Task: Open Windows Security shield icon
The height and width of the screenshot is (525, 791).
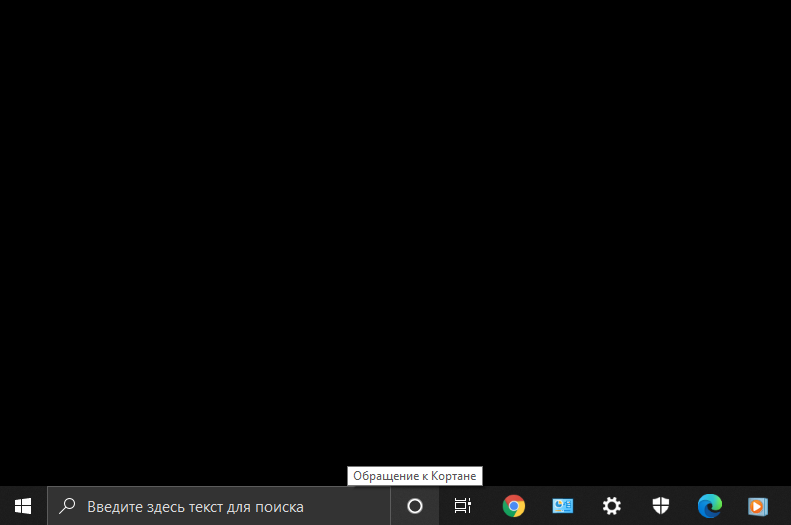Action: point(660,506)
